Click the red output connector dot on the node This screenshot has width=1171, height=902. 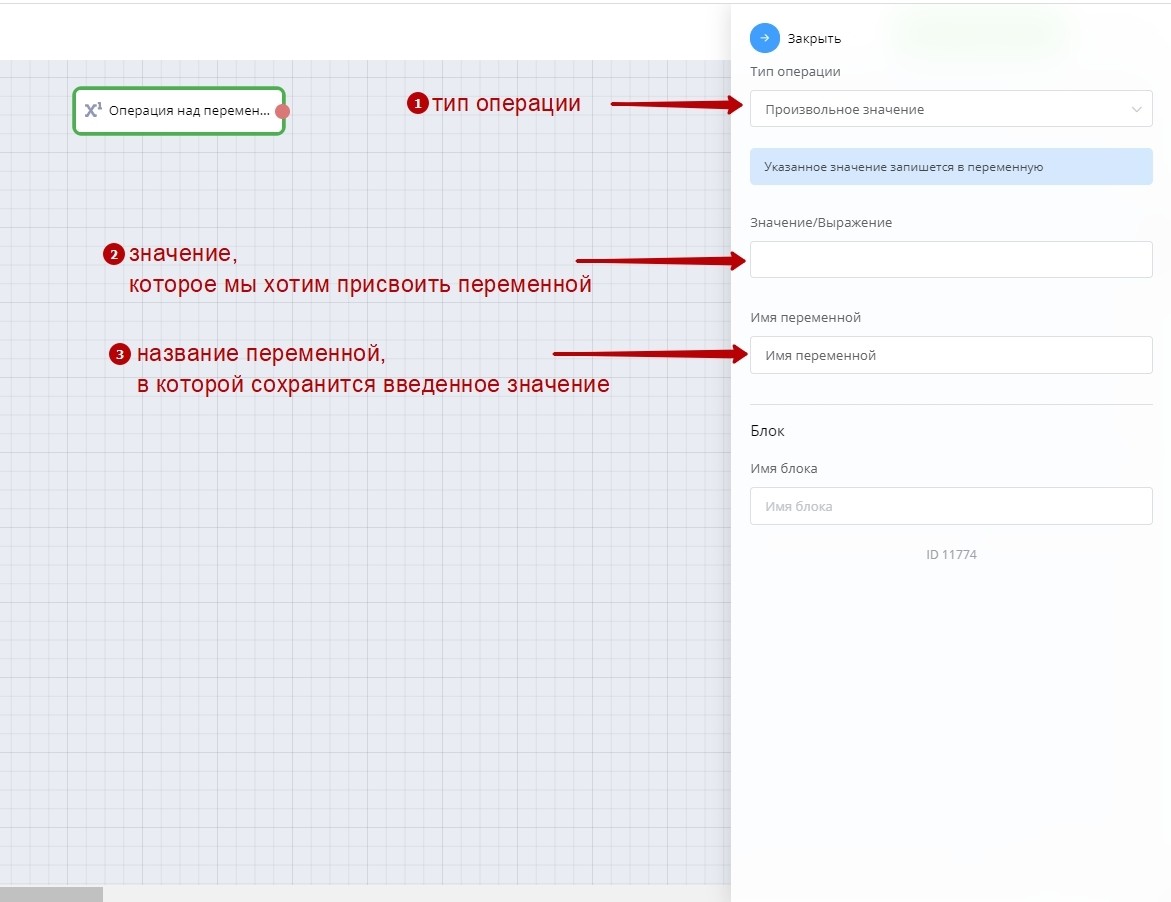point(283,111)
